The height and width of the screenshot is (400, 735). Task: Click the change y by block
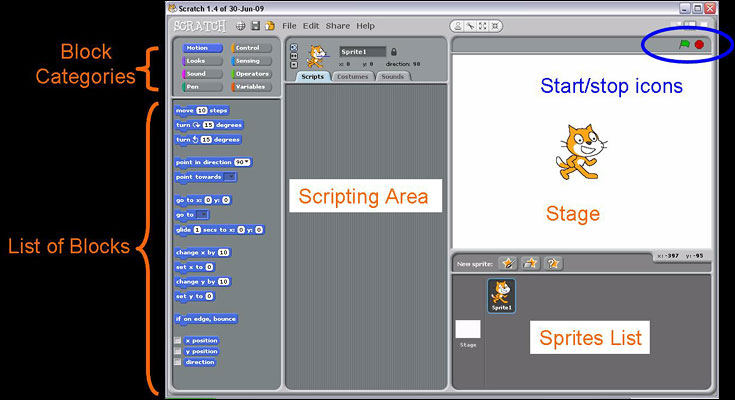(203, 282)
